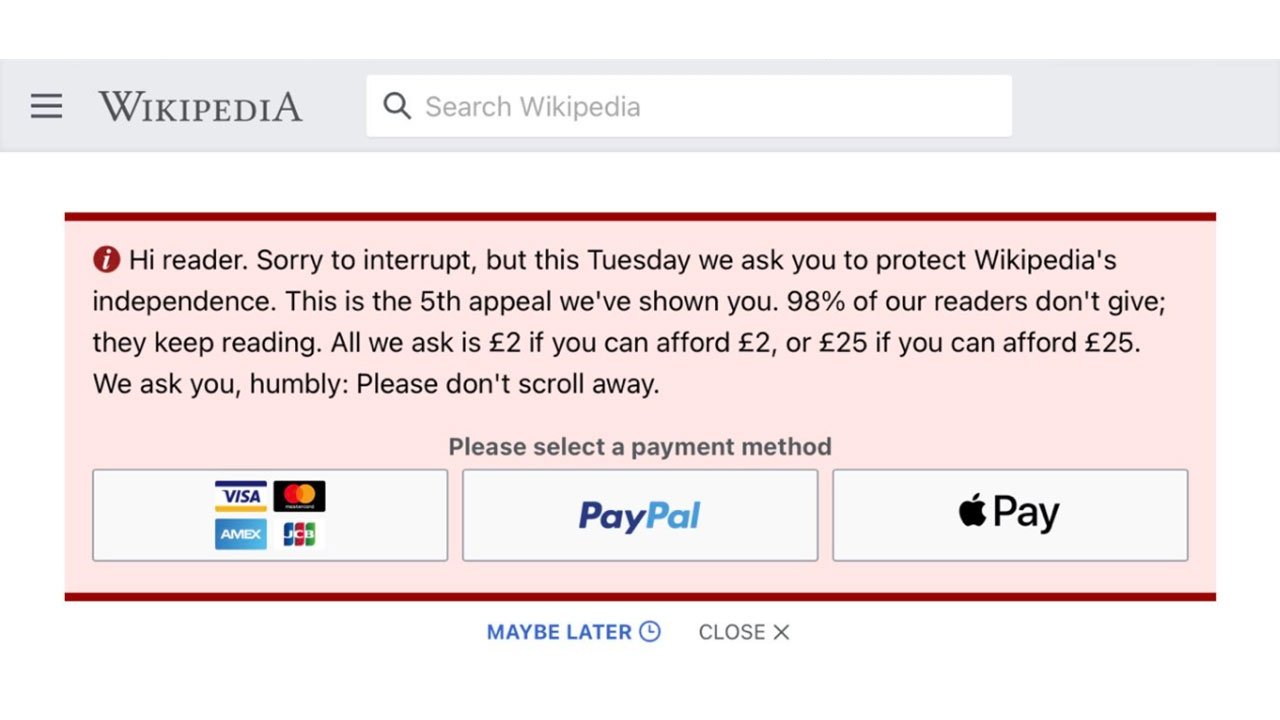Select the Visa card logo
The image size is (1280, 720).
click(x=241, y=496)
